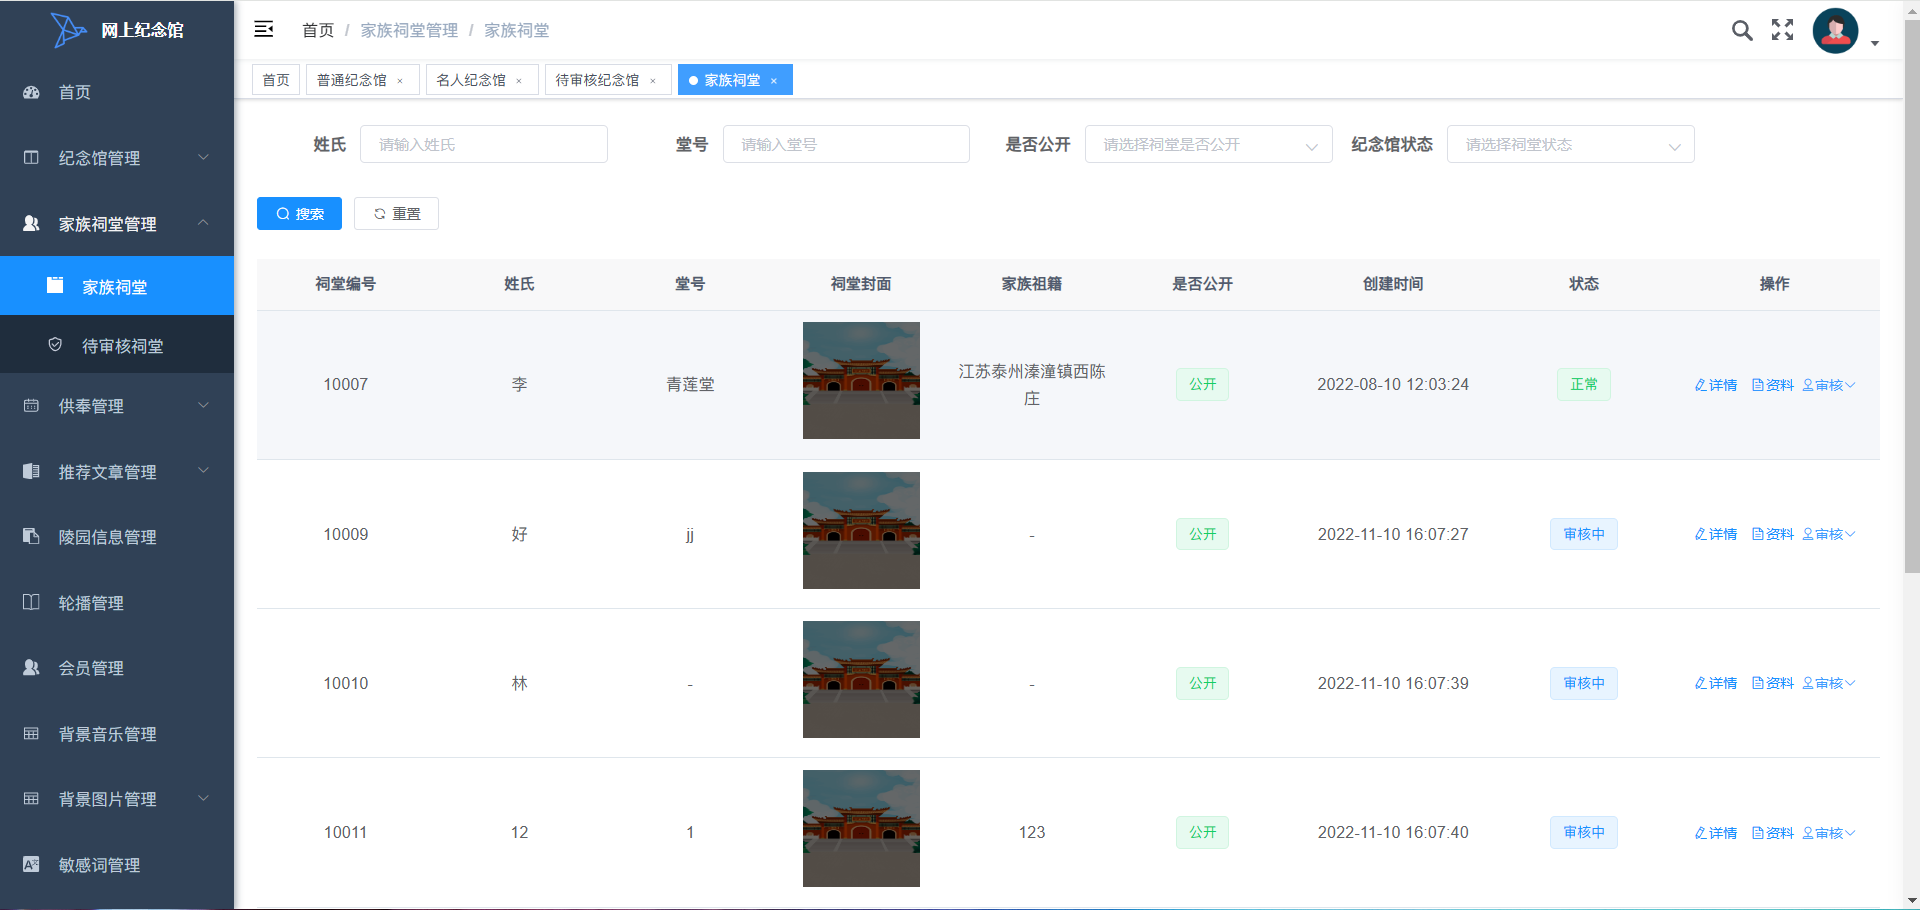This screenshot has width=1920, height=910.
Task: Open the cover thumbnail for shrine 10009
Action: (861, 530)
